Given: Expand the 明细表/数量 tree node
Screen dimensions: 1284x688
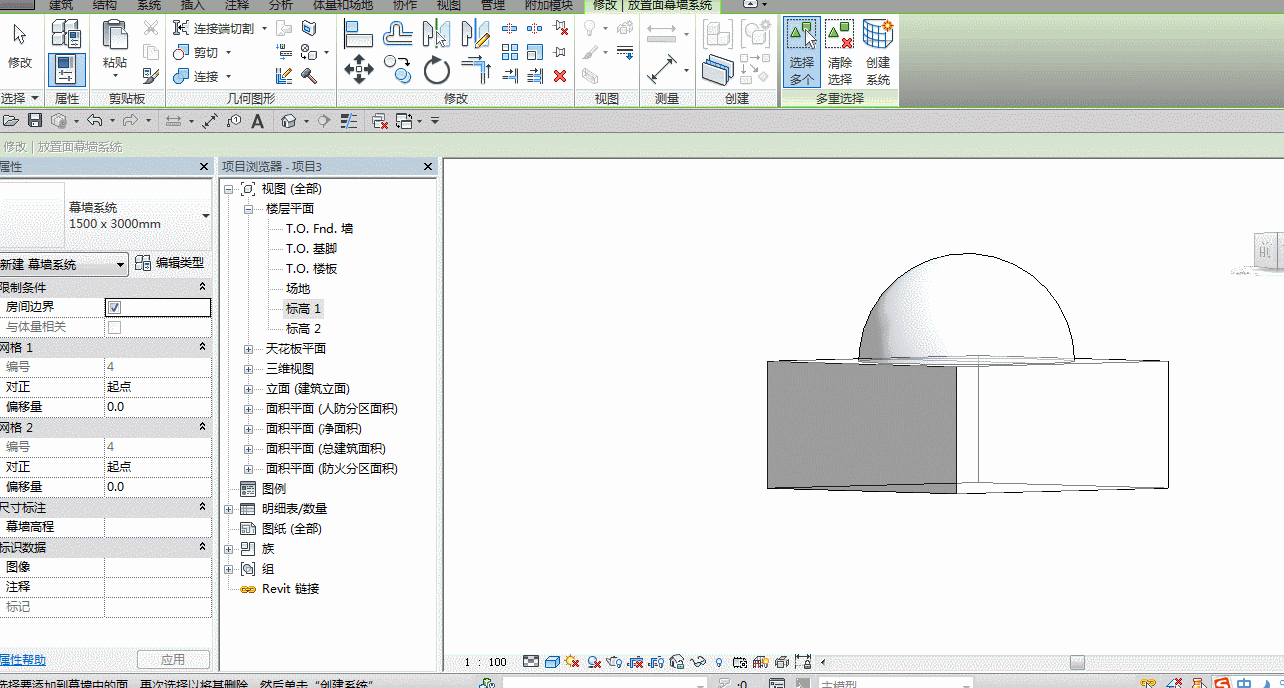Looking at the screenshot, I should point(229,509).
